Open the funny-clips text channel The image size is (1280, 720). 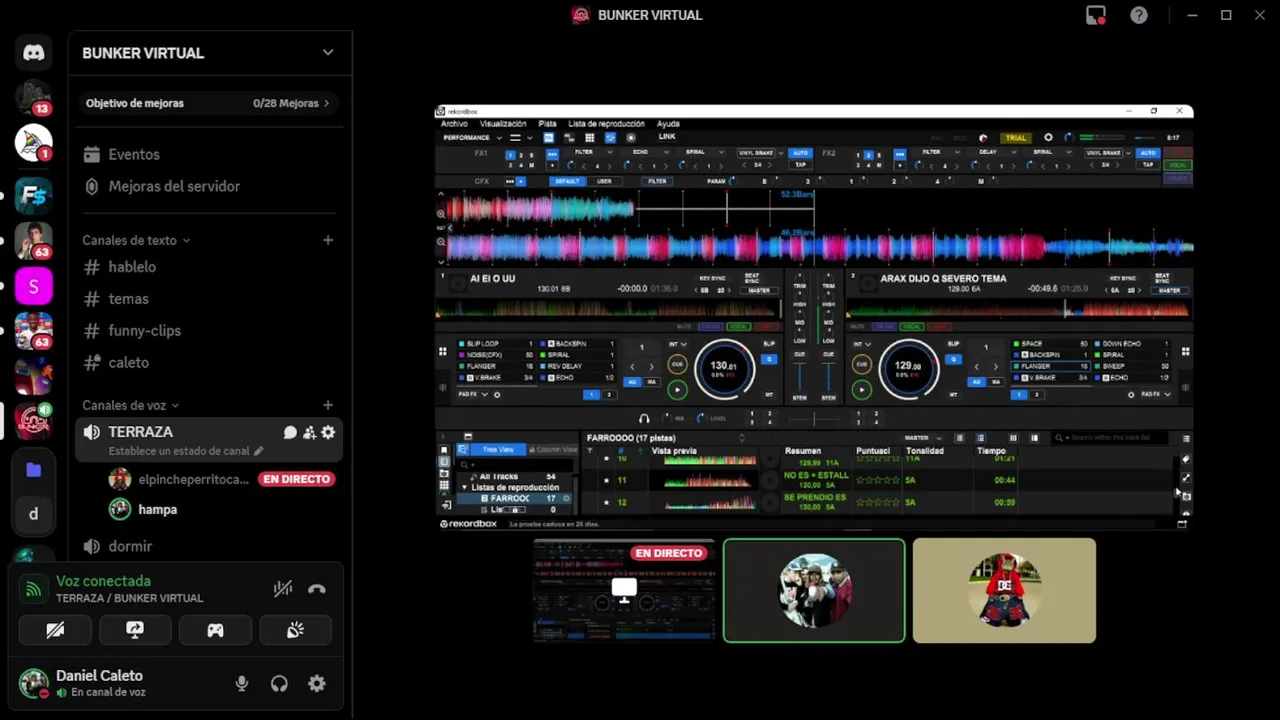coord(144,330)
